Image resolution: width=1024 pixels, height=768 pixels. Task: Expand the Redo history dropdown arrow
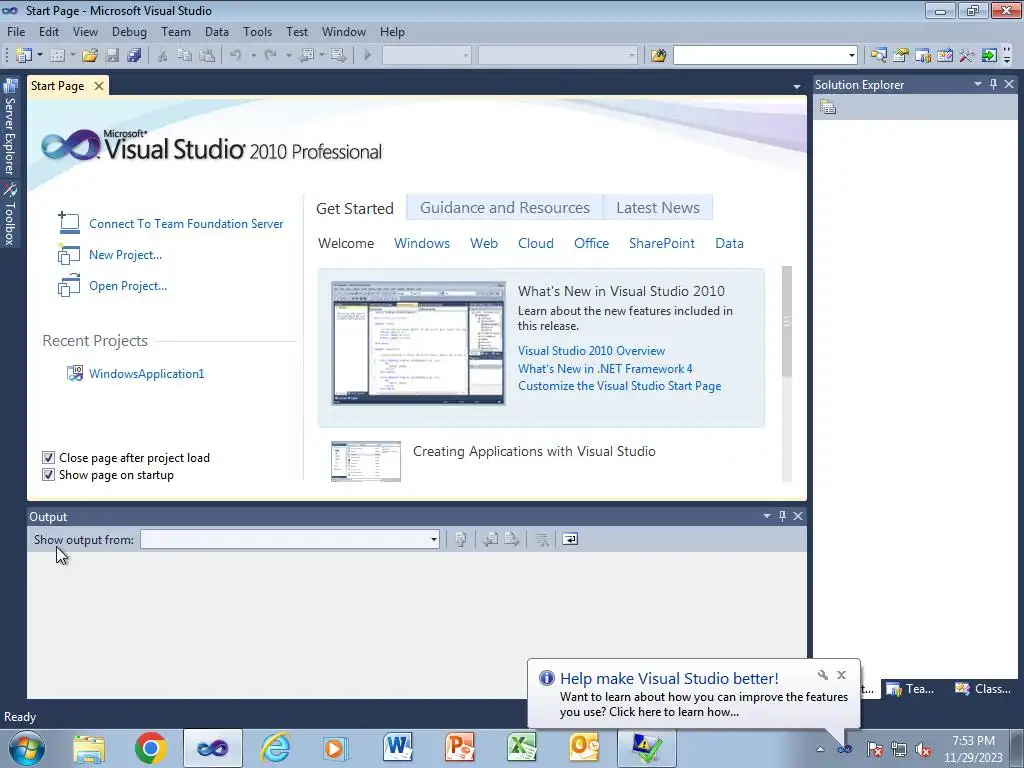(288, 56)
